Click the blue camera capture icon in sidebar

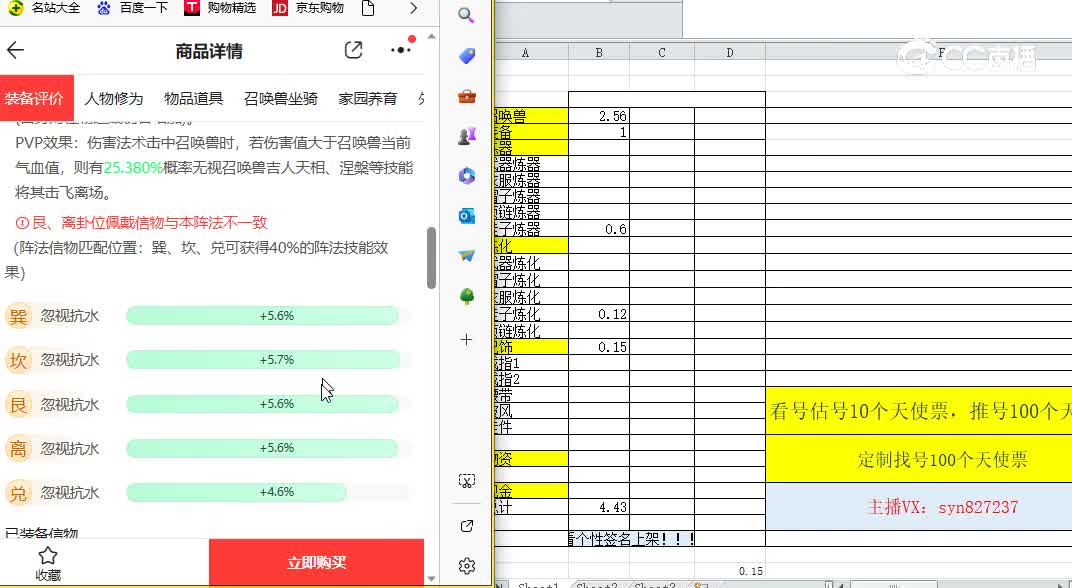[x=466, y=215]
